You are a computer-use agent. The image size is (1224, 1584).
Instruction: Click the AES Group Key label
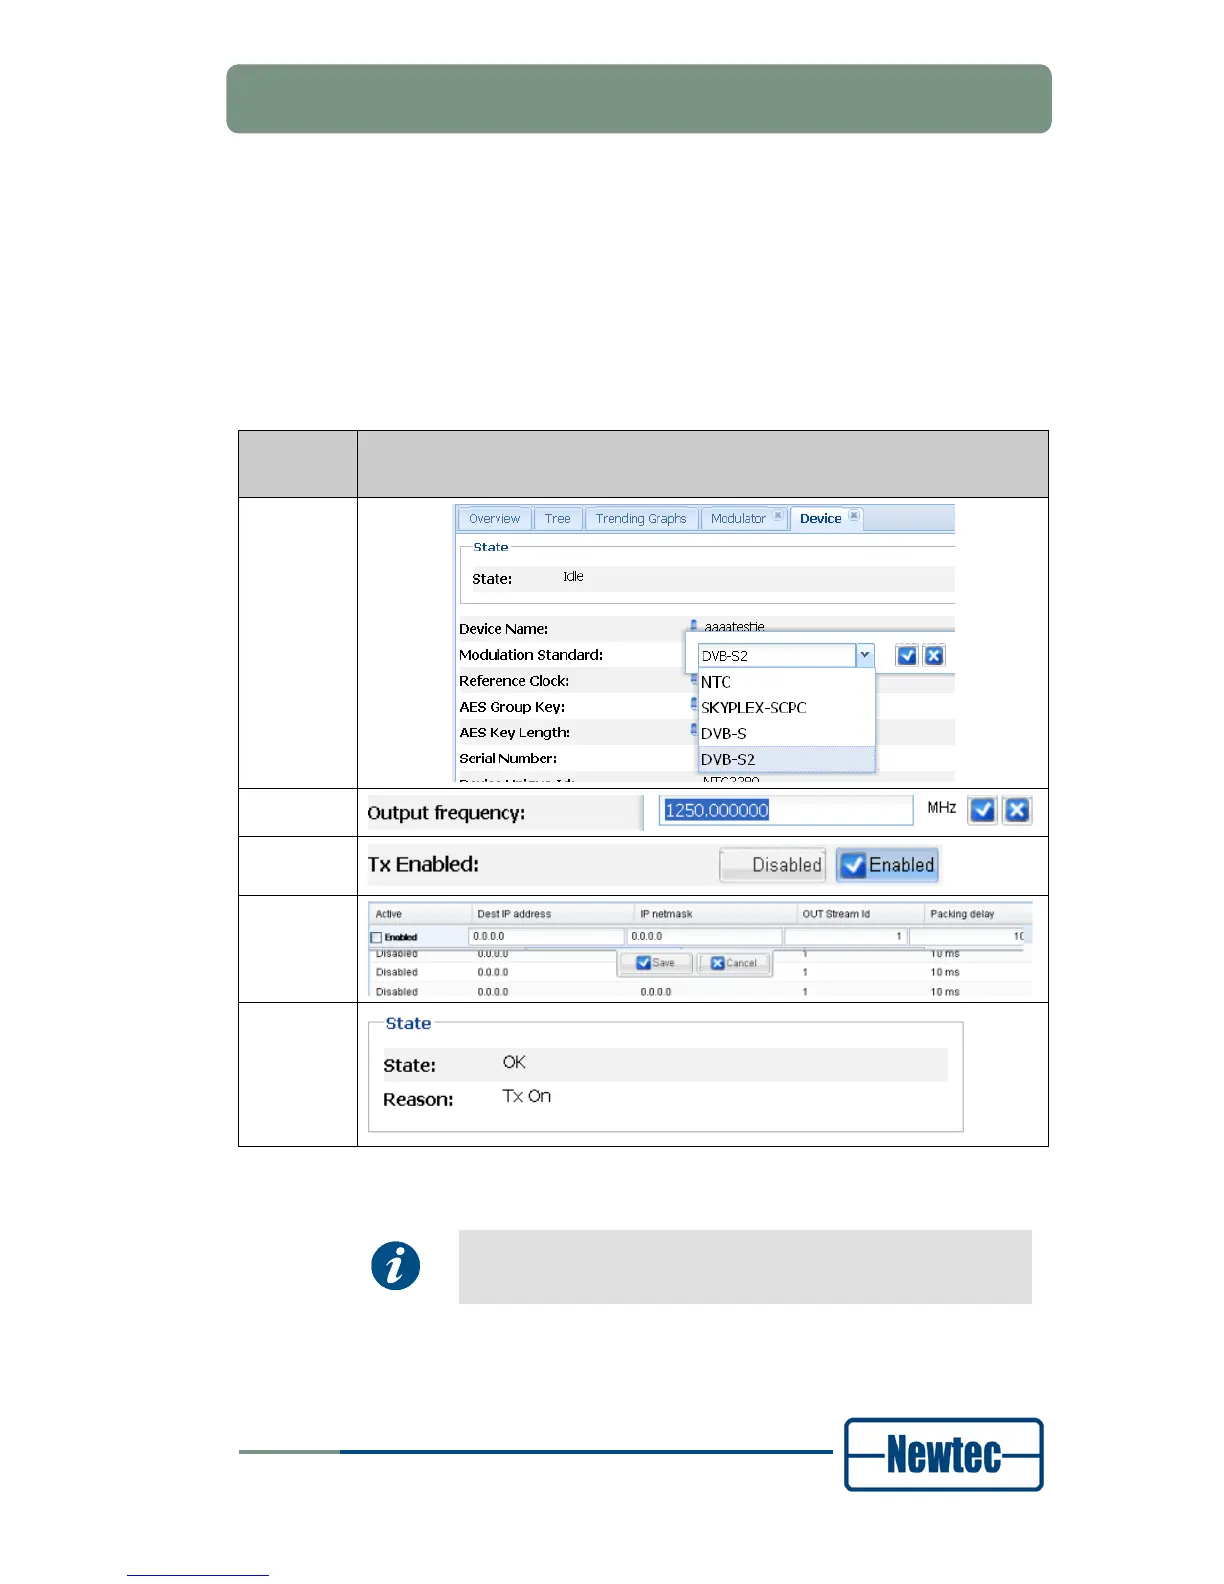(x=512, y=707)
